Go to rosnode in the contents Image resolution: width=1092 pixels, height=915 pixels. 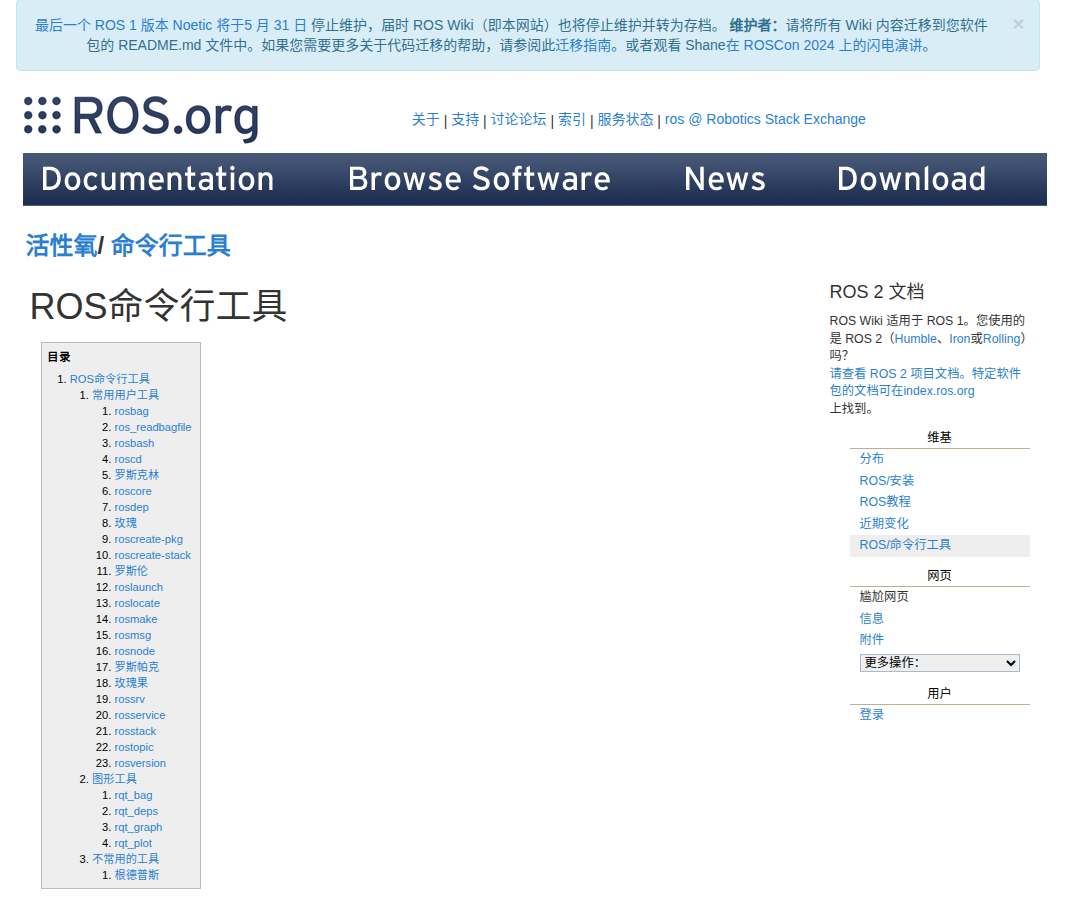[x=134, y=651]
